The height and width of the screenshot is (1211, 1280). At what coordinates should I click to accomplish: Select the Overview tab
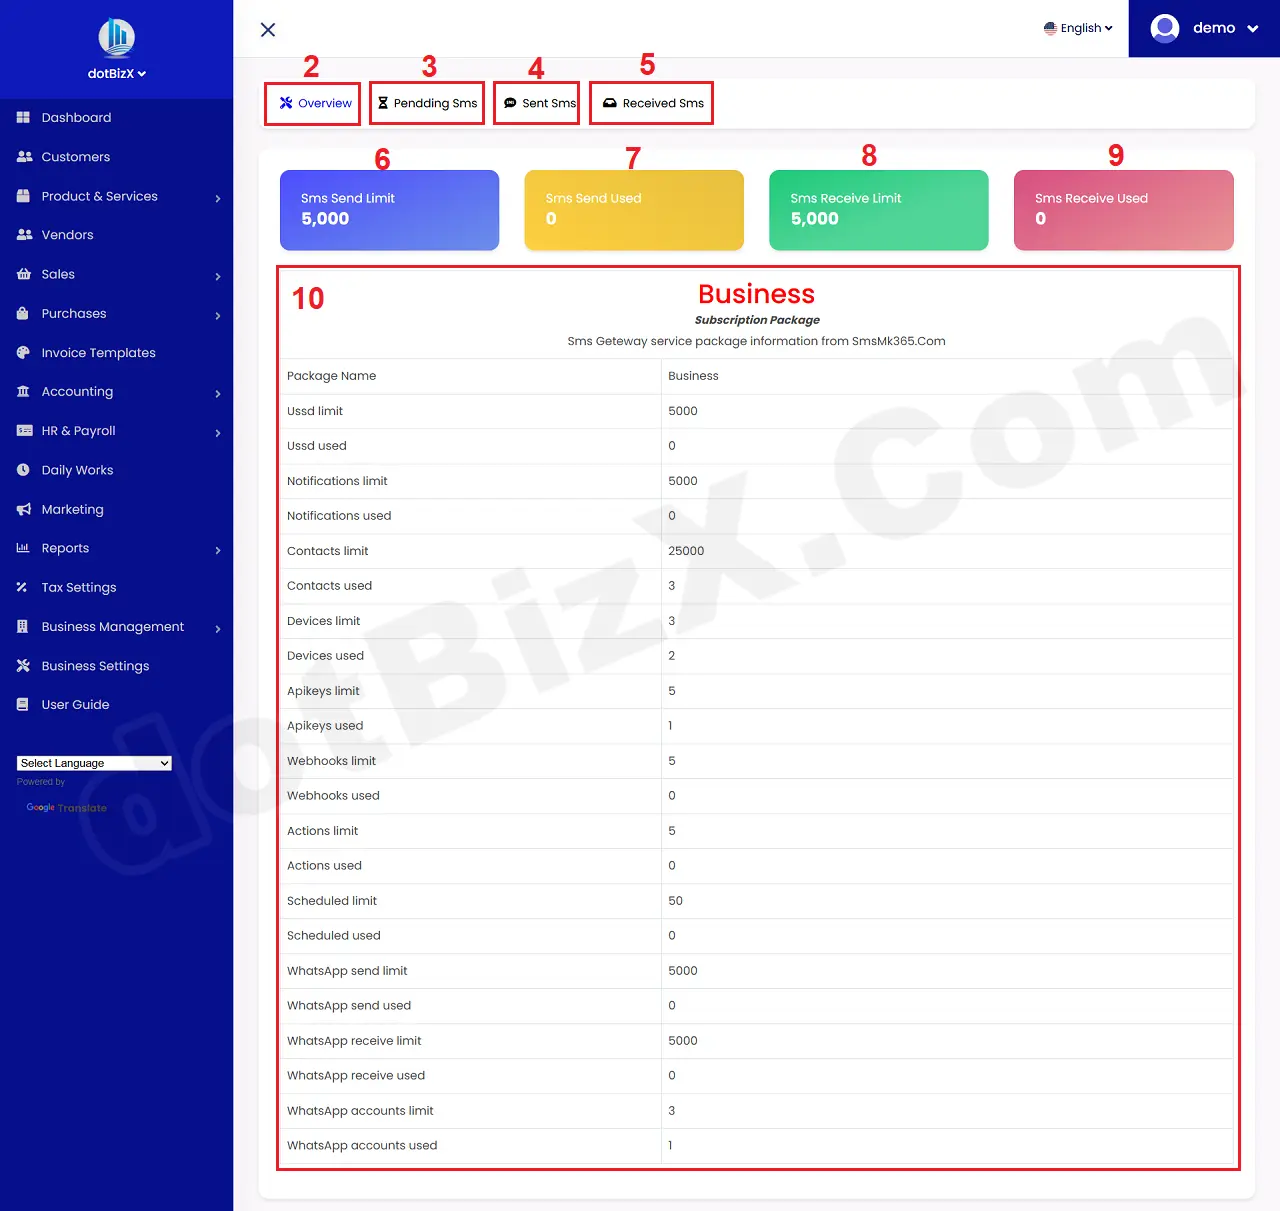(x=312, y=103)
